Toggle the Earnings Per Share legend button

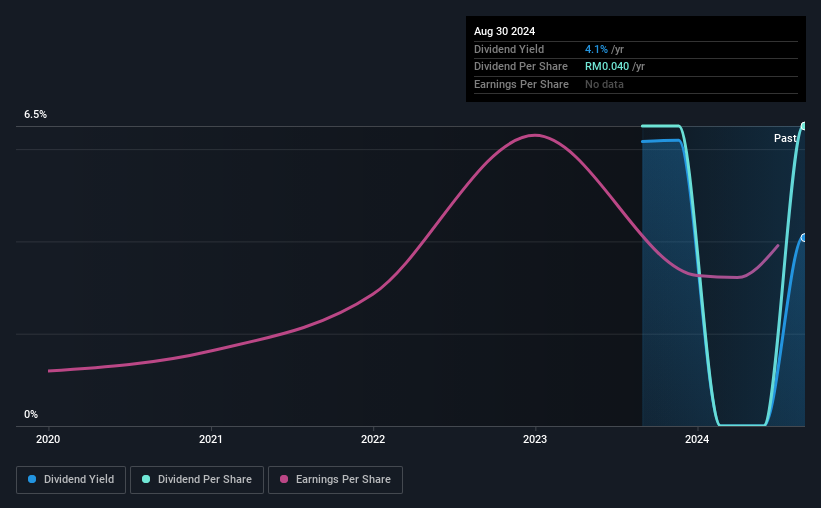click(x=335, y=479)
